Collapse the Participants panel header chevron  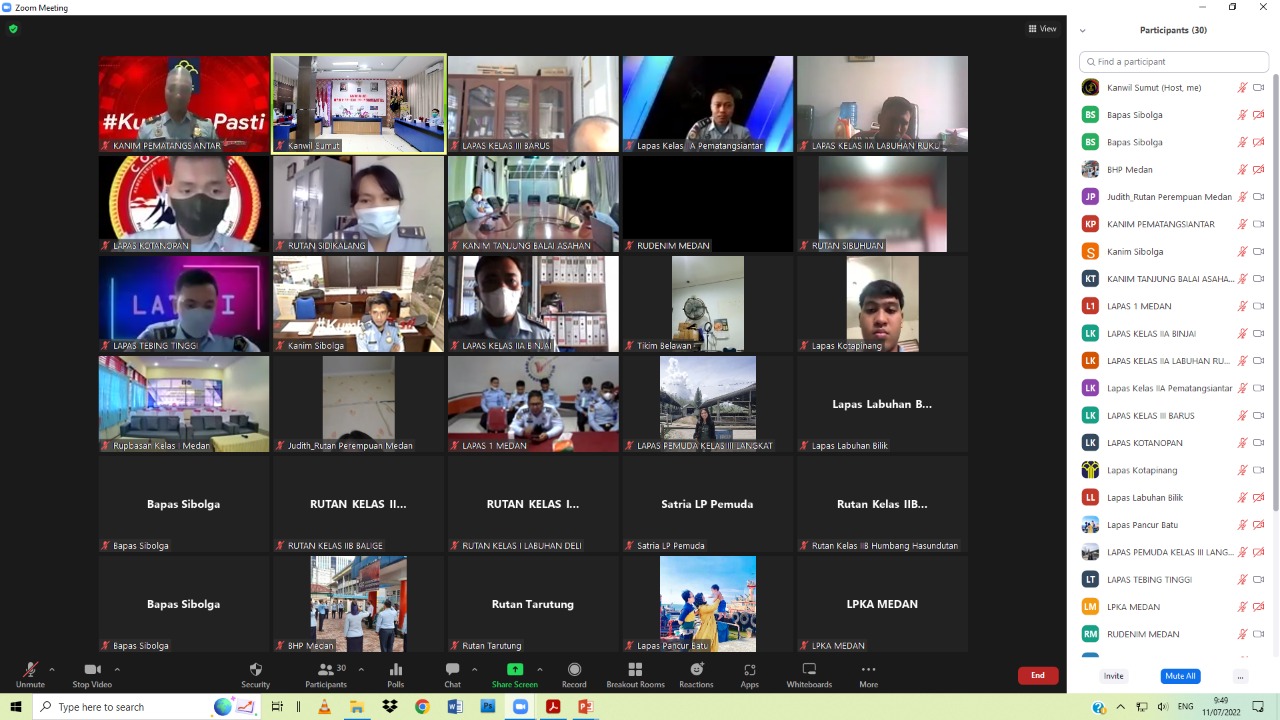pos(1082,31)
